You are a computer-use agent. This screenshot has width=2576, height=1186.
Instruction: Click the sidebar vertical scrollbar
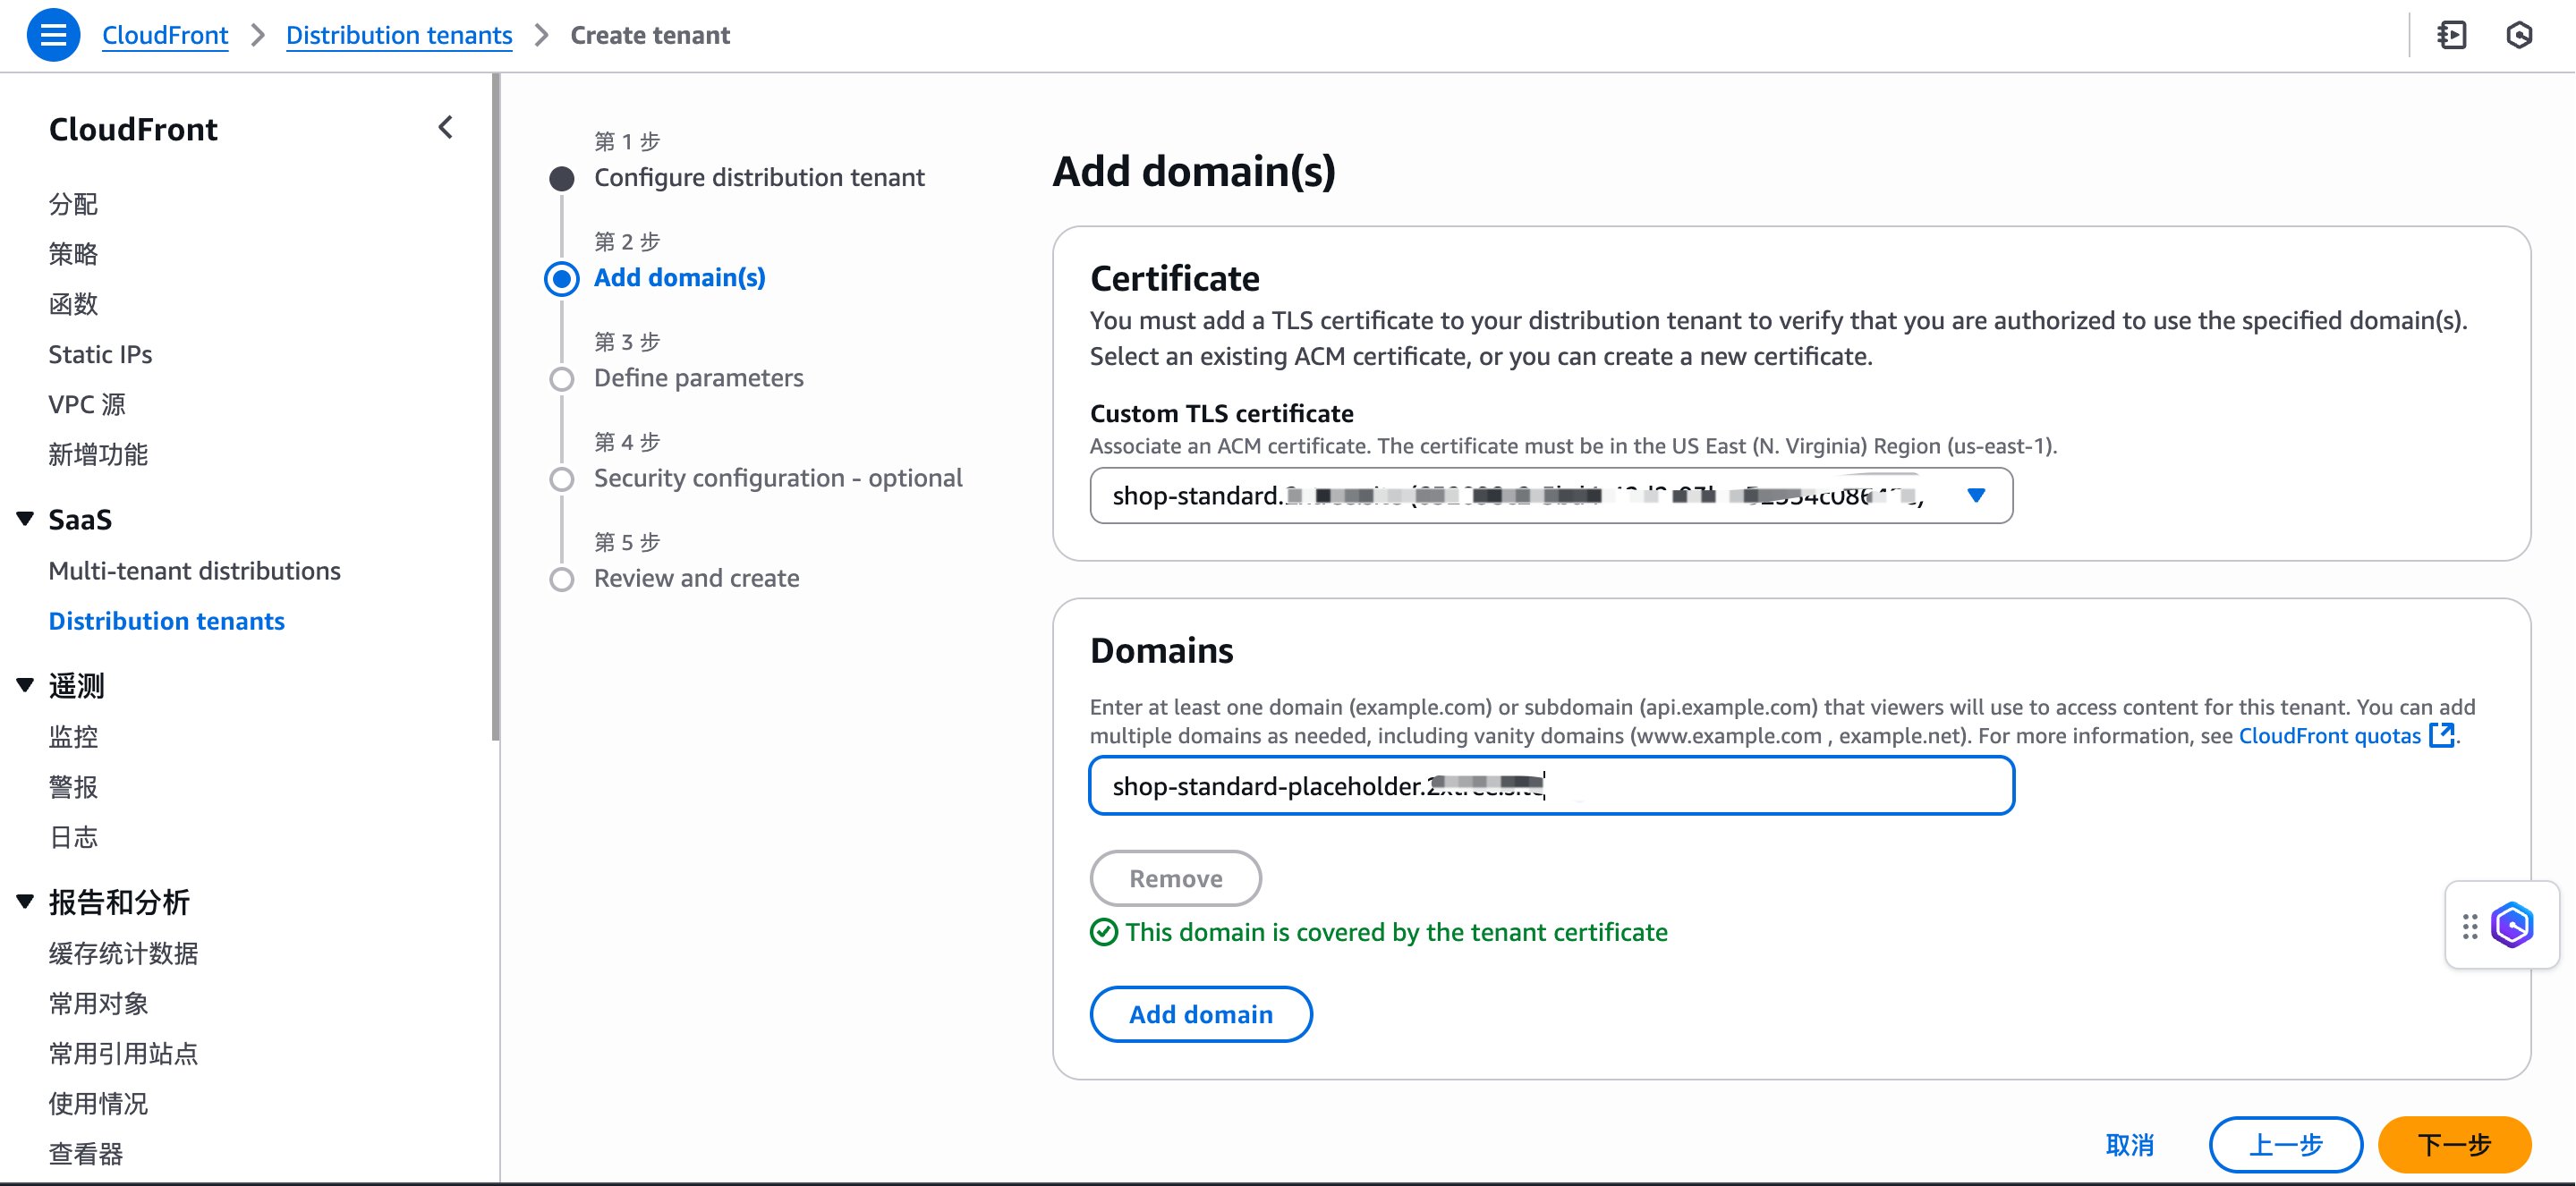click(495, 407)
